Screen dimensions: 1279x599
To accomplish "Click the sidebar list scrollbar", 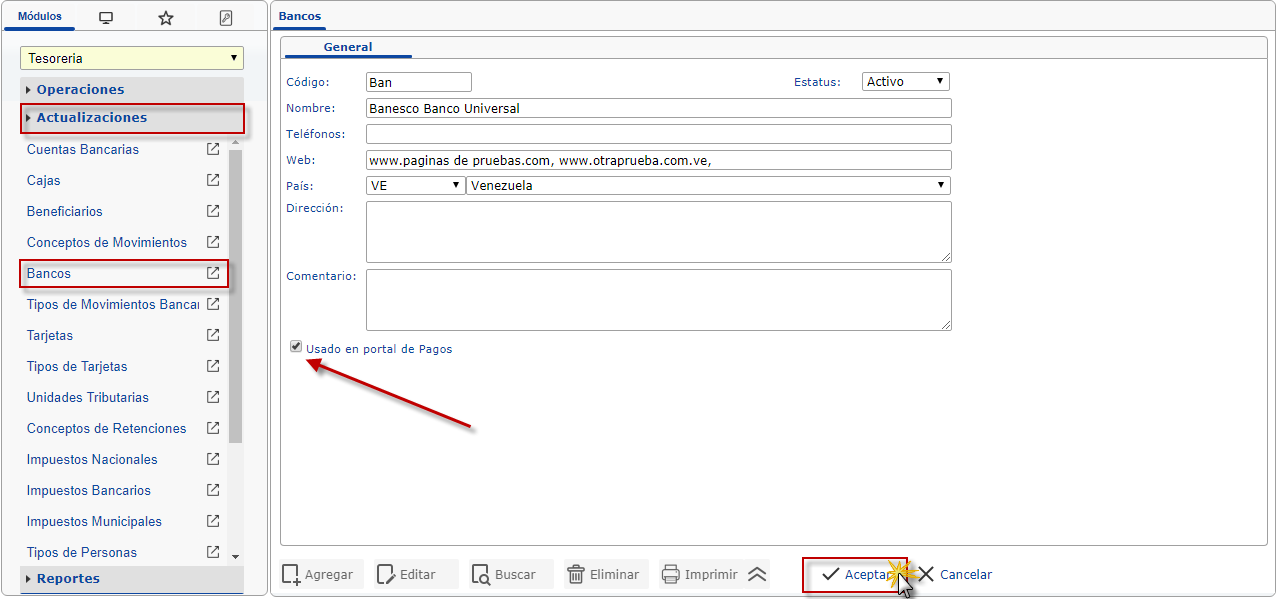I will point(236,300).
